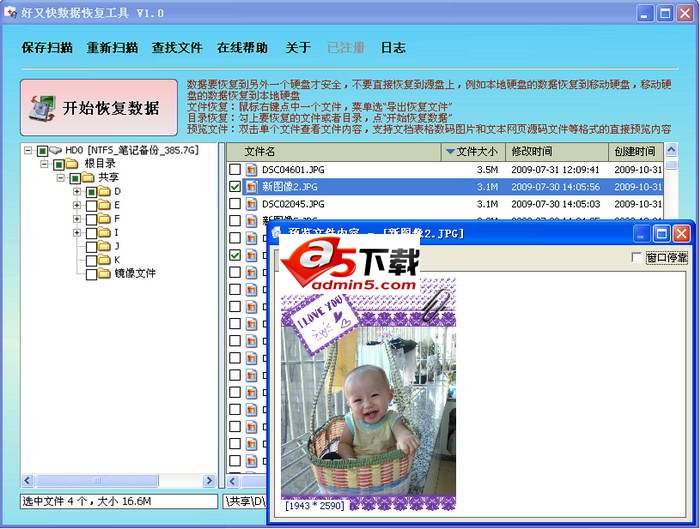Click folder K's folder icon
Image resolution: width=700 pixels, height=529 pixels.
104,260
